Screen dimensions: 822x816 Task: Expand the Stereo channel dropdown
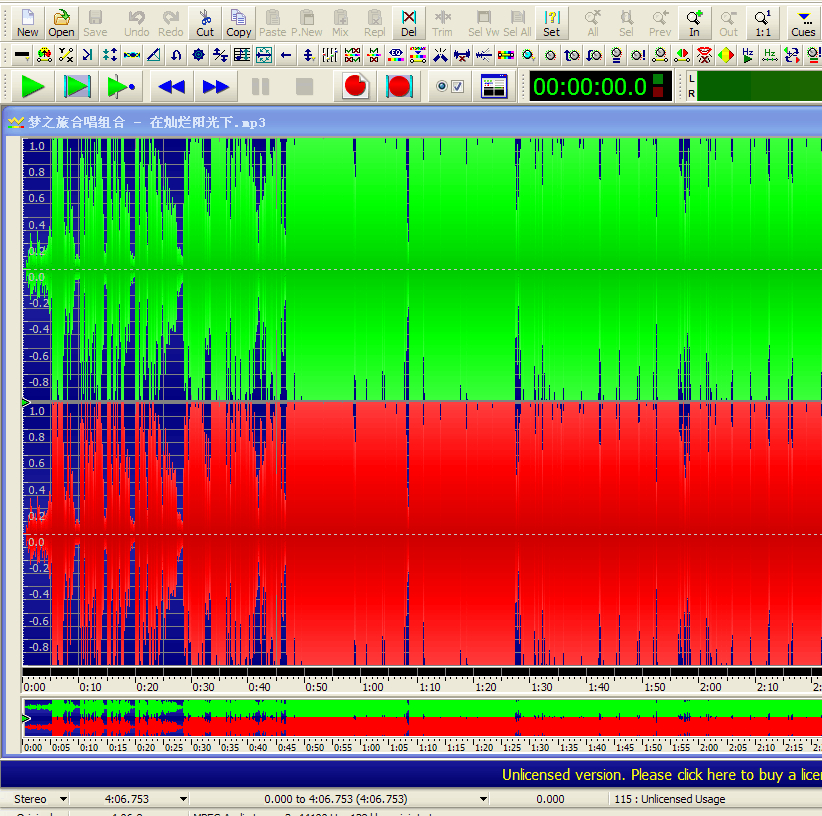click(64, 799)
